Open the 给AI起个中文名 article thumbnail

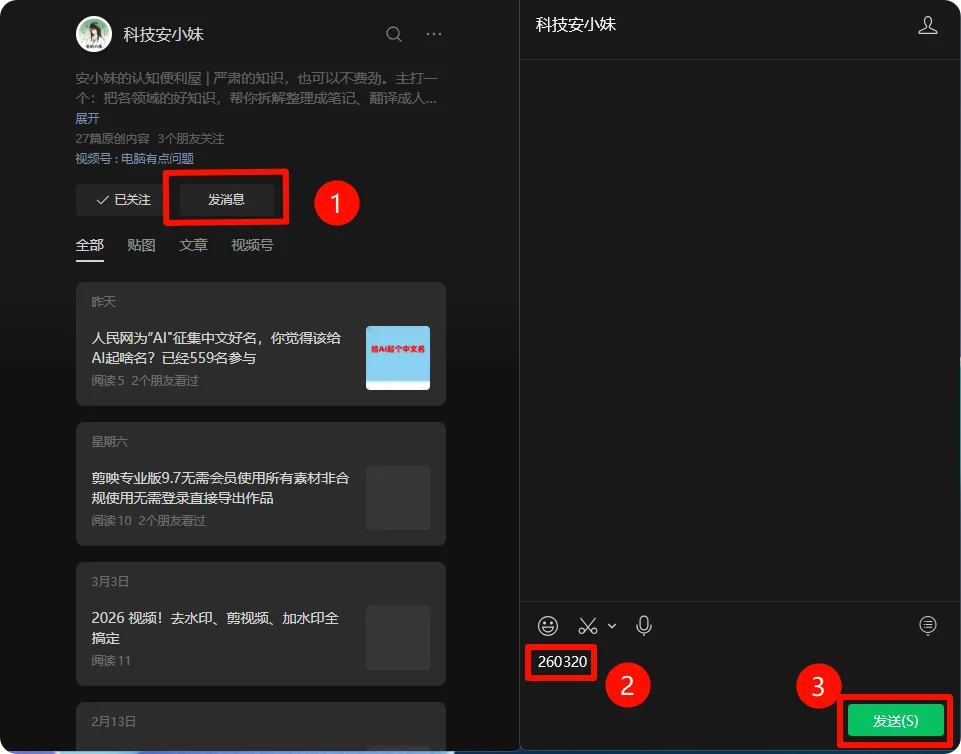click(x=398, y=358)
